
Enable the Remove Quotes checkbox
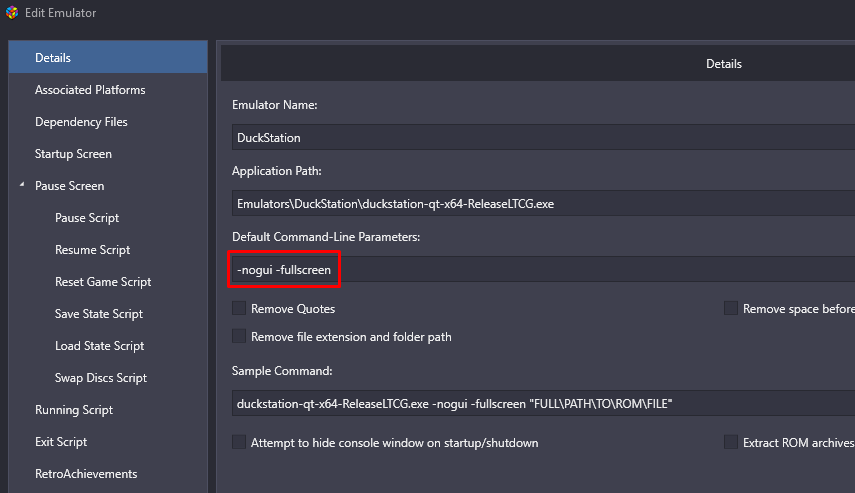click(x=239, y=309)
